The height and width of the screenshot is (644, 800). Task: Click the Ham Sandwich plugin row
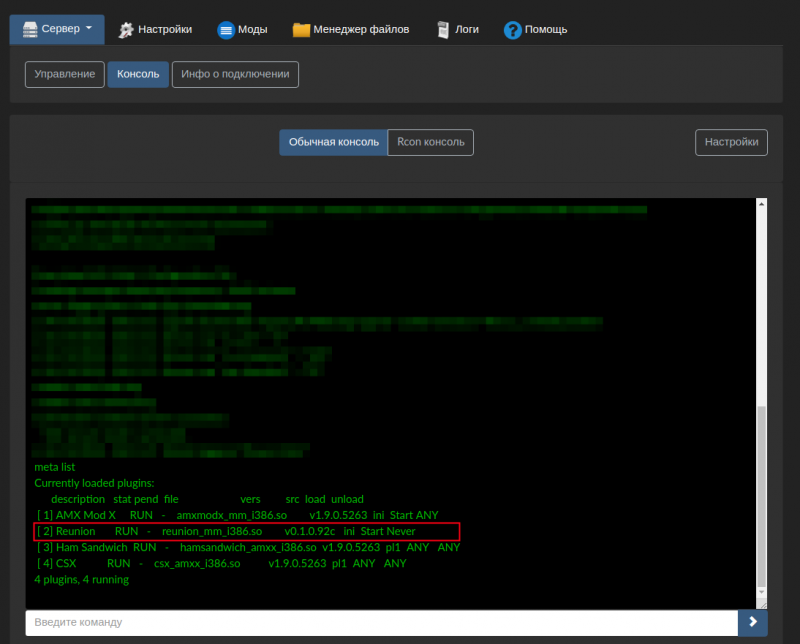coord(248,548)
